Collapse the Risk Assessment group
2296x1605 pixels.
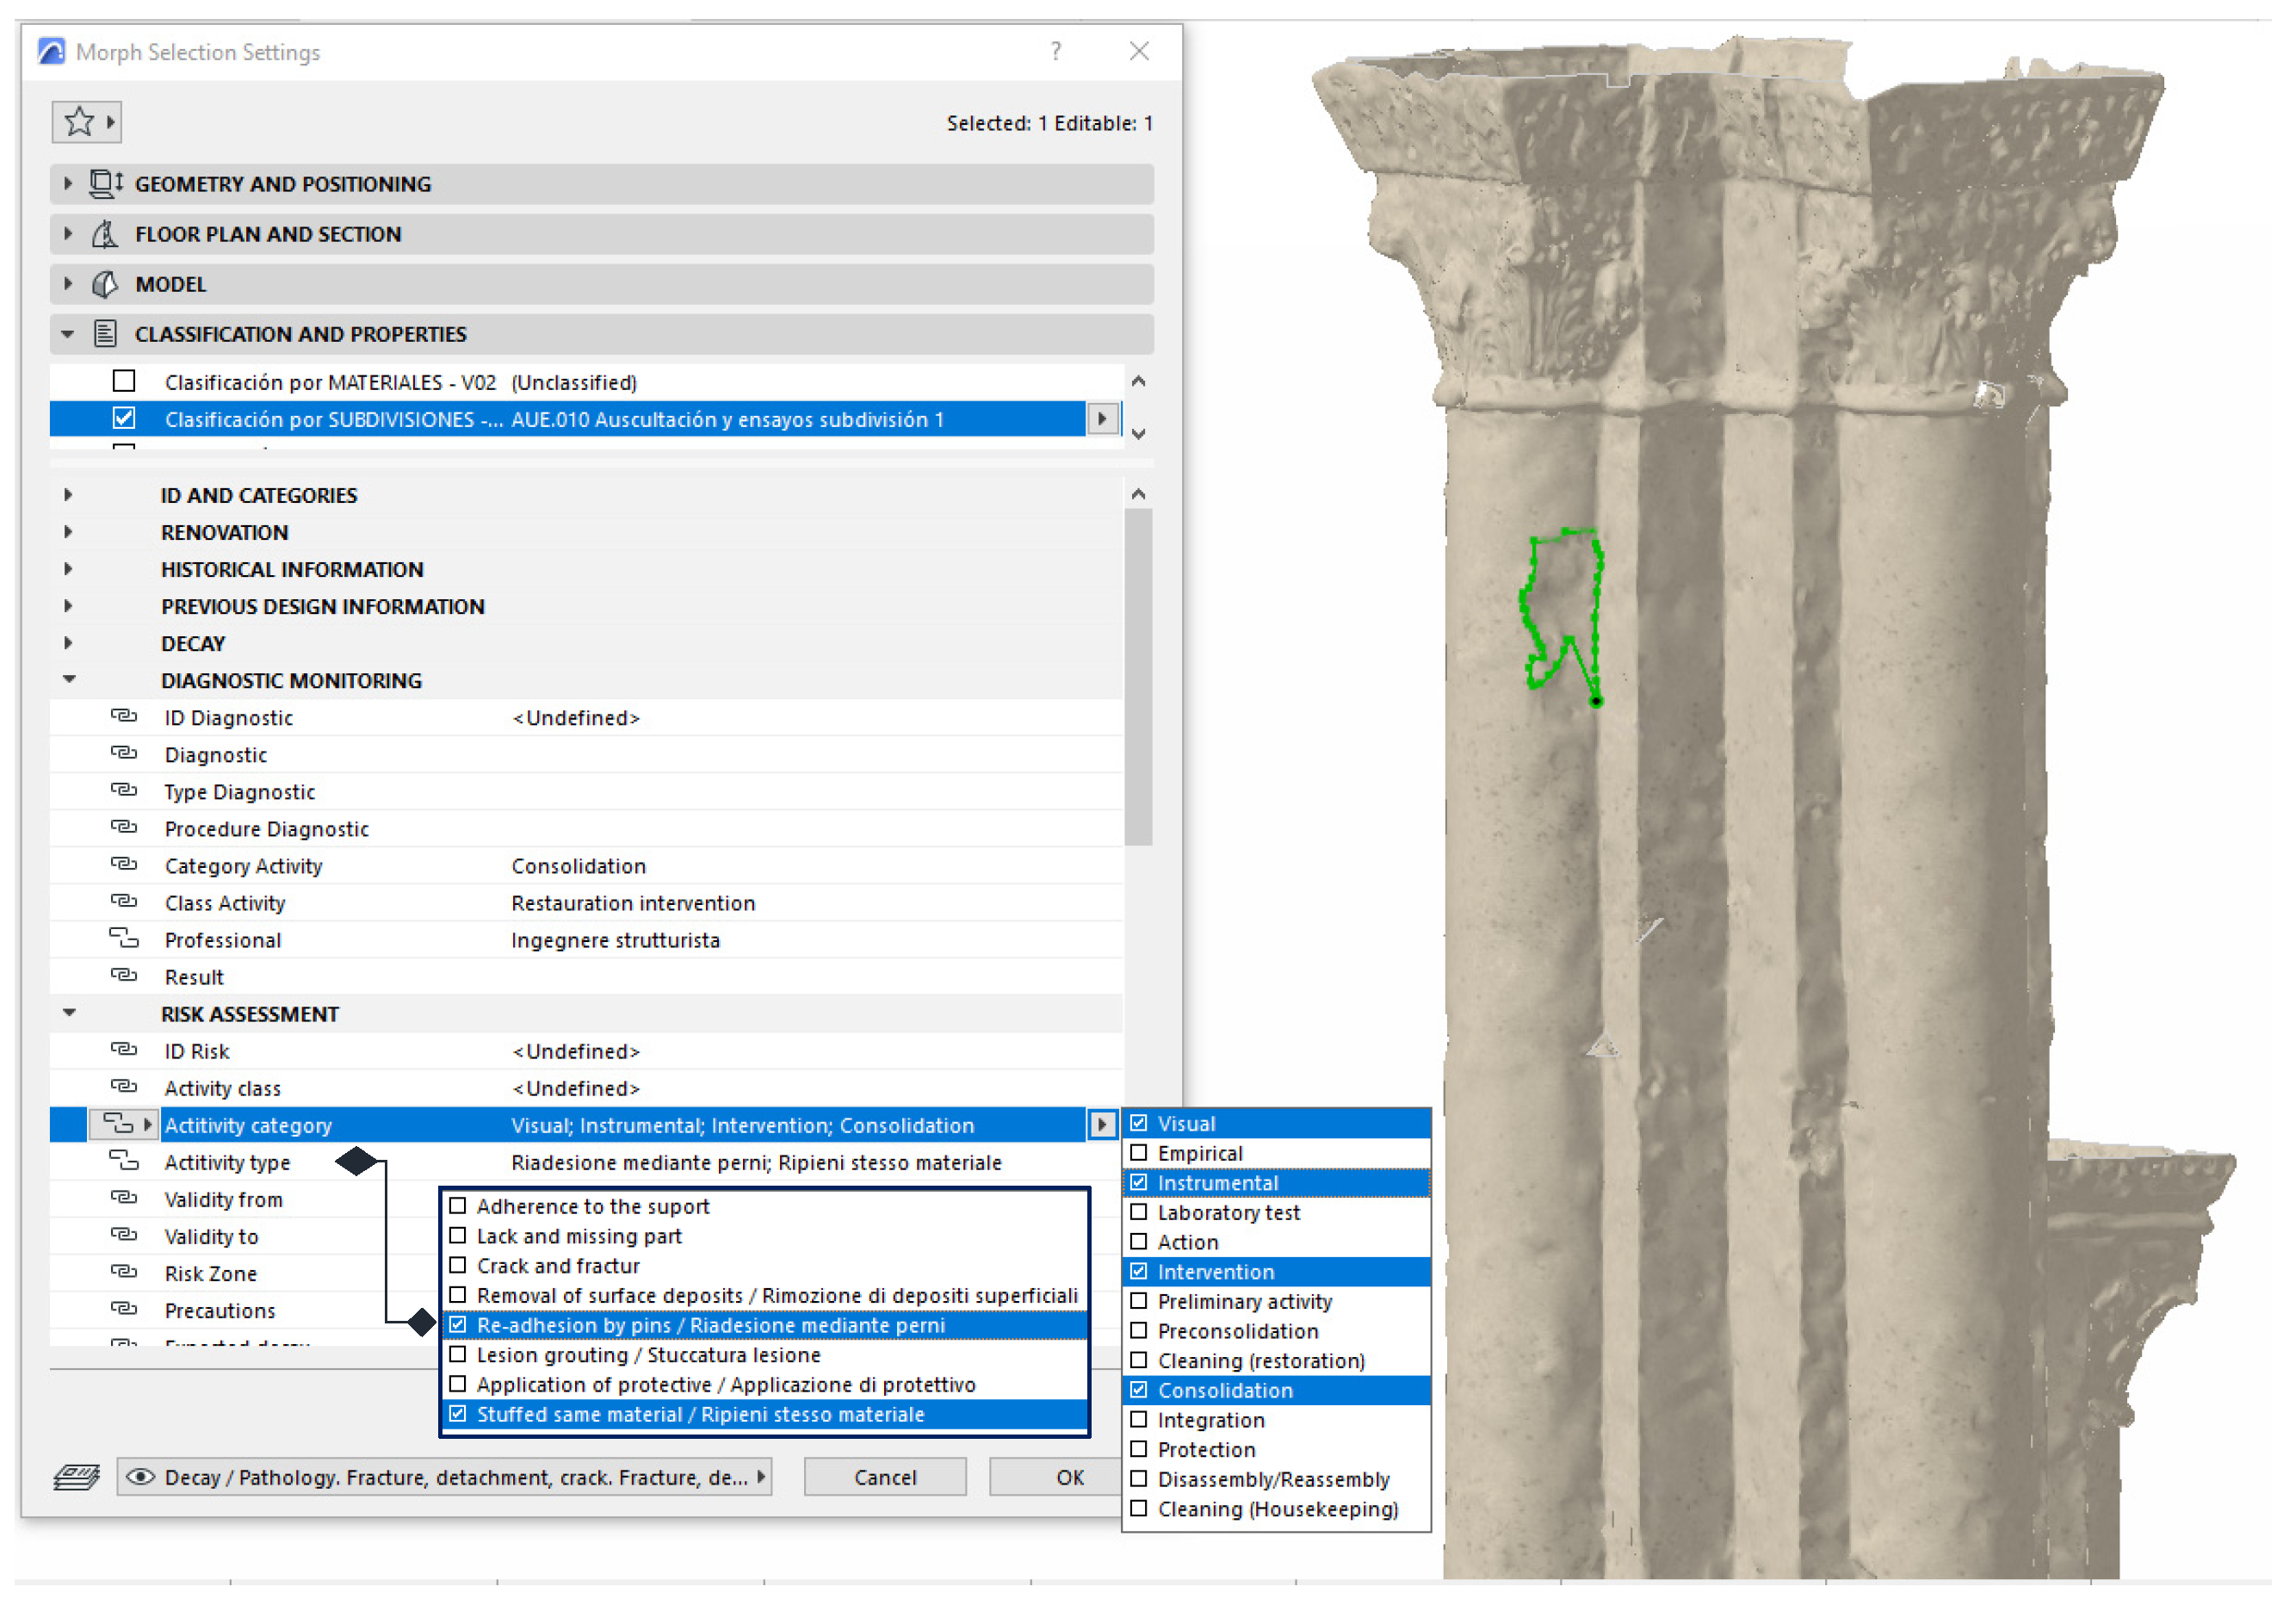point(69,1012)
